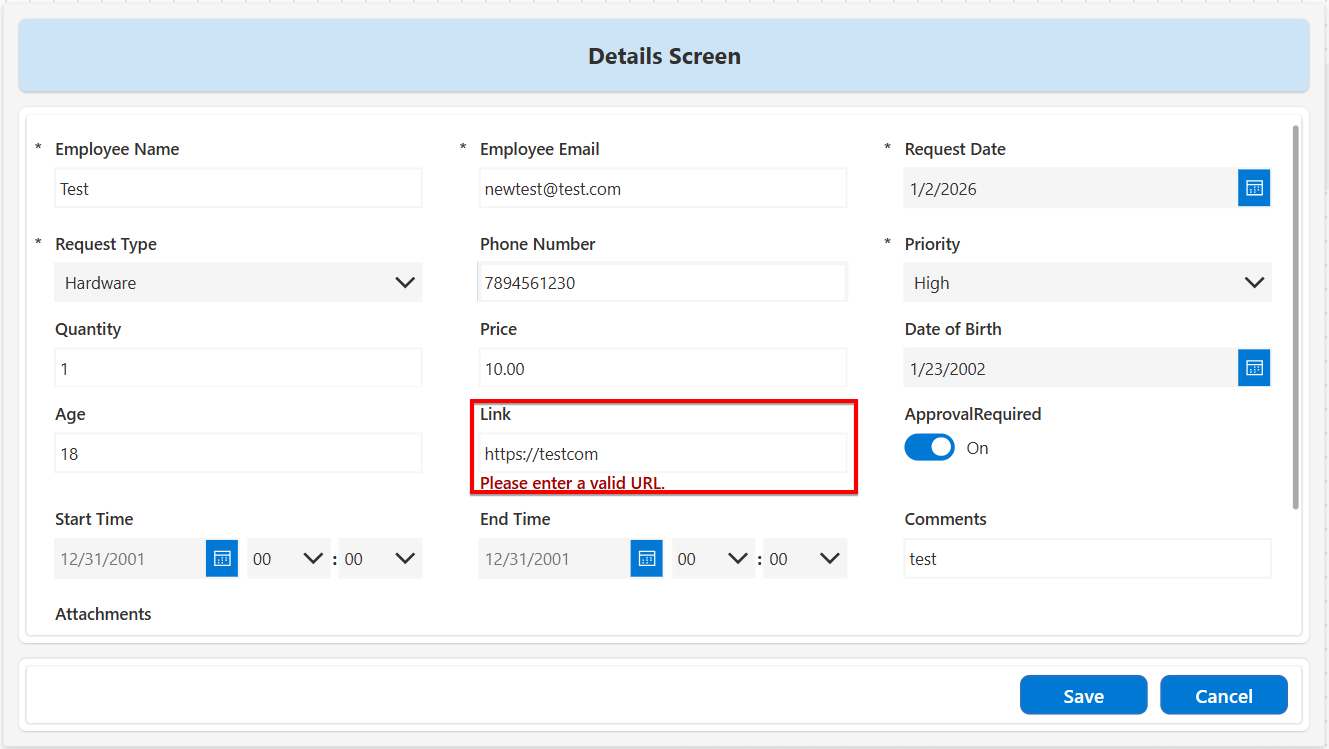Screen dimensions: 1329x749
Task: Expand the Request Type dropdown
Action: pos(238,283)
